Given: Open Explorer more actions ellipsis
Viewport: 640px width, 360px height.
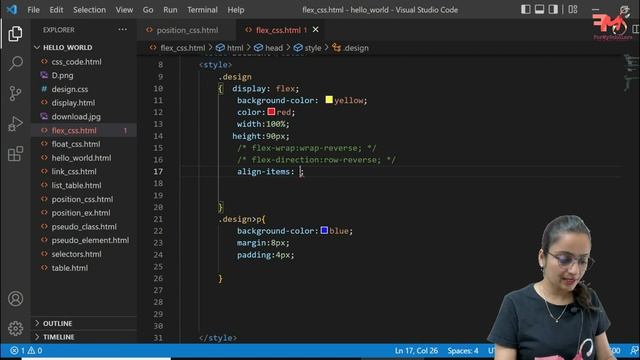Looking at the screenshot, I should click(x=122, y=29).
